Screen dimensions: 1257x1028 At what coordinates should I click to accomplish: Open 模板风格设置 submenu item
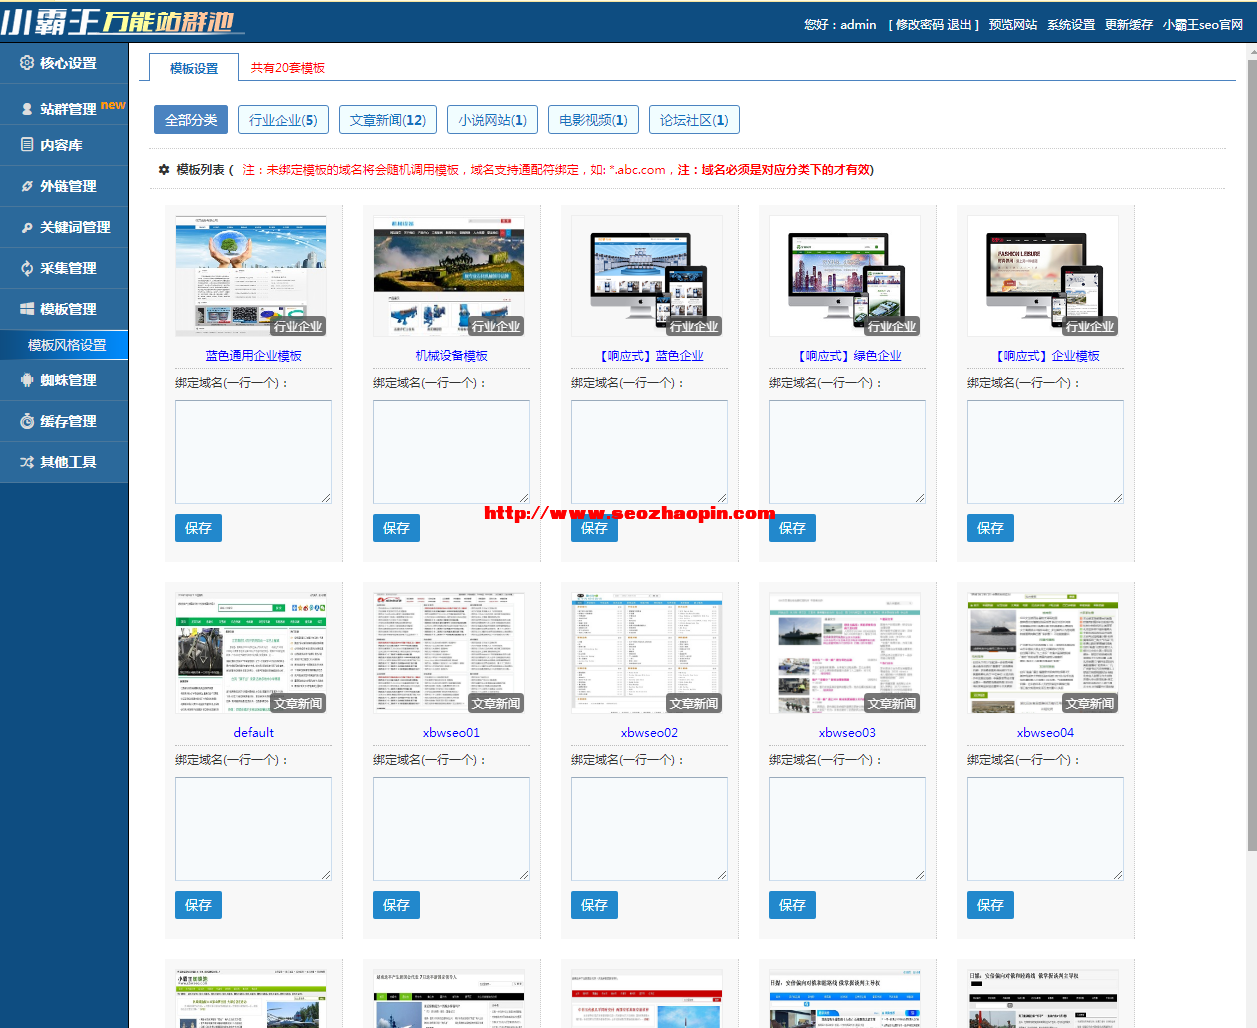(67, 345)
